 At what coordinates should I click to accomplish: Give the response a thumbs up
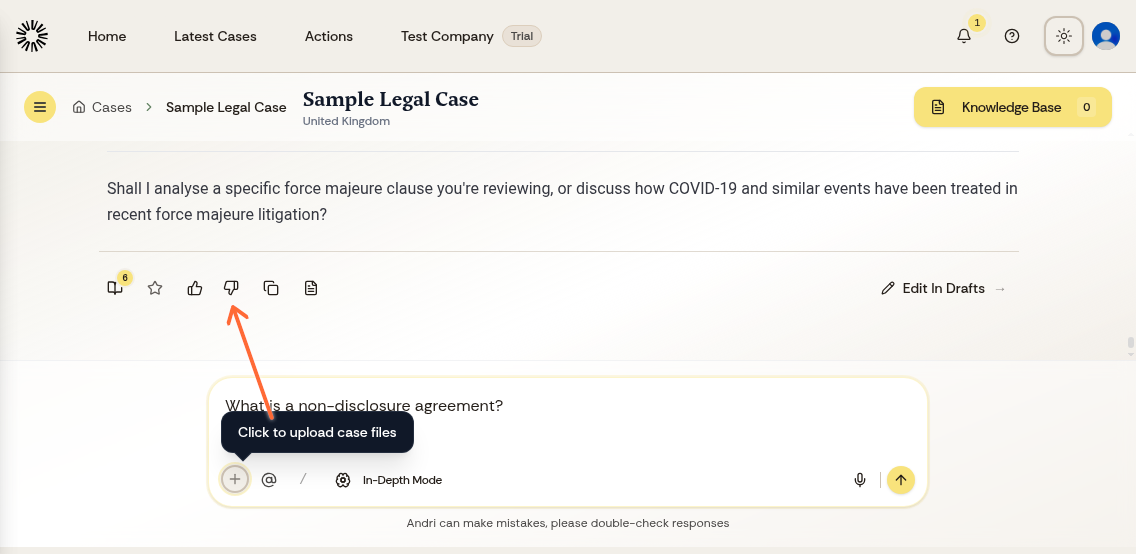coord(195,288)
